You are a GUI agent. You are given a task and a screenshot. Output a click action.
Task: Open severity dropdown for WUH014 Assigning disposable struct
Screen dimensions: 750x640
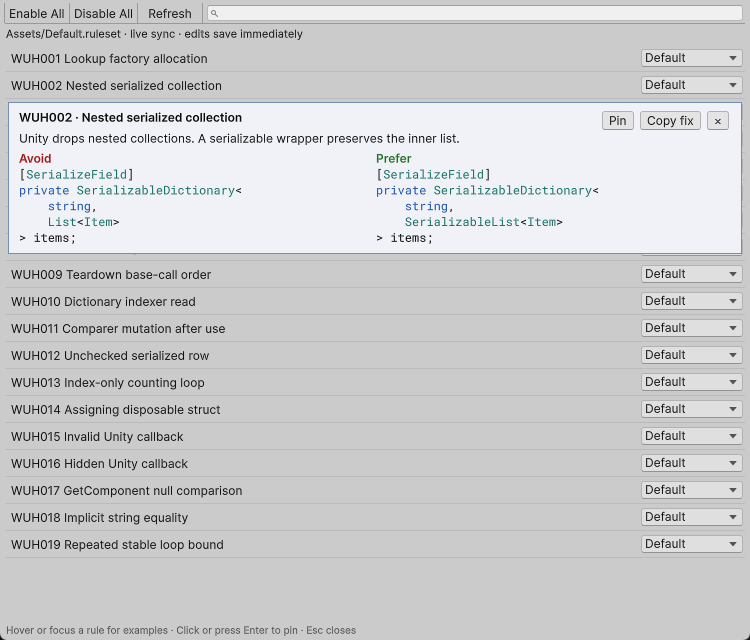click(691, 409)
